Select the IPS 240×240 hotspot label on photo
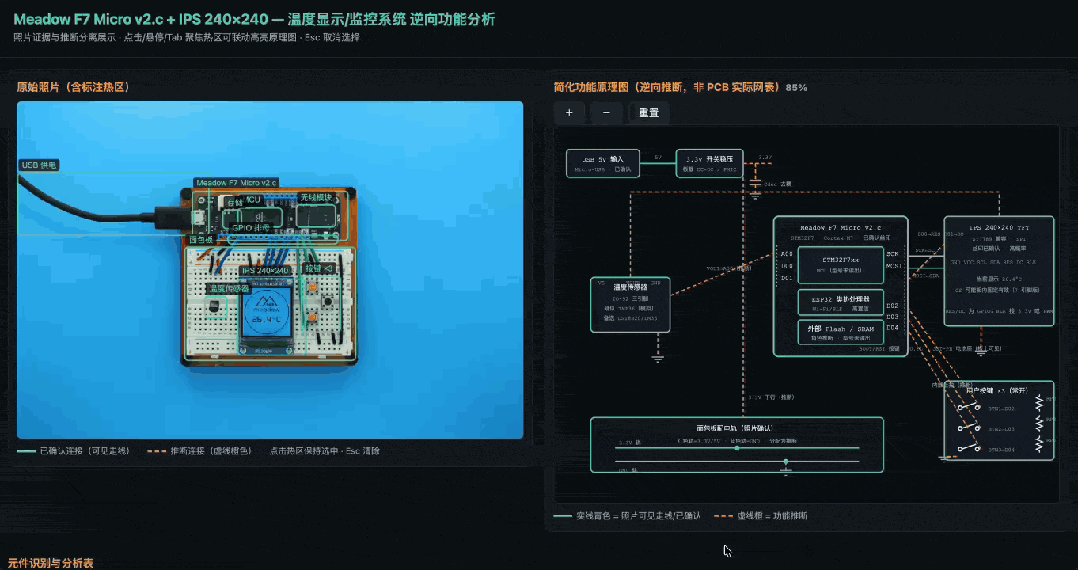Viewport: 1078px width, 570px height. [x=265, y=270]
